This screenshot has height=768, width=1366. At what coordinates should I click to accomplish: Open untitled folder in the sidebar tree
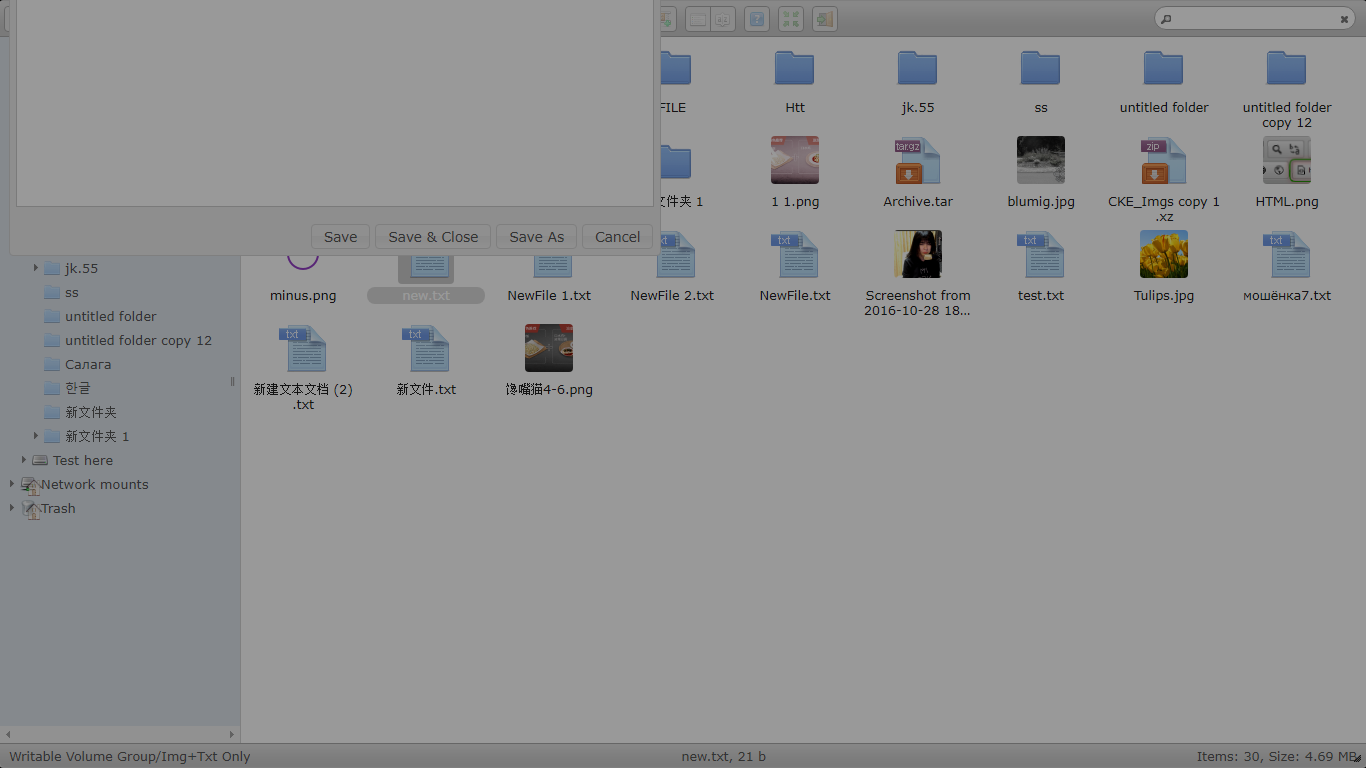click(111, 316)
